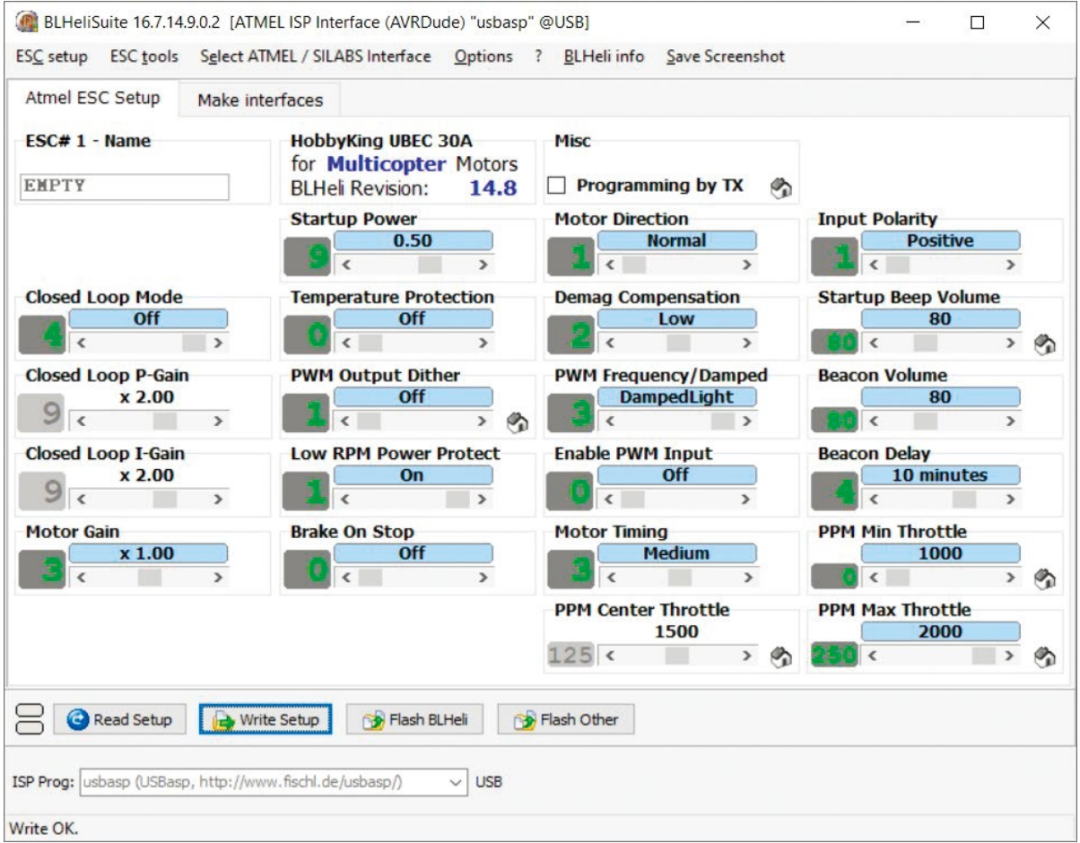Decrease Startup Power with left arrow
This screenshot has height=843, width=1080.
point(346,264)
